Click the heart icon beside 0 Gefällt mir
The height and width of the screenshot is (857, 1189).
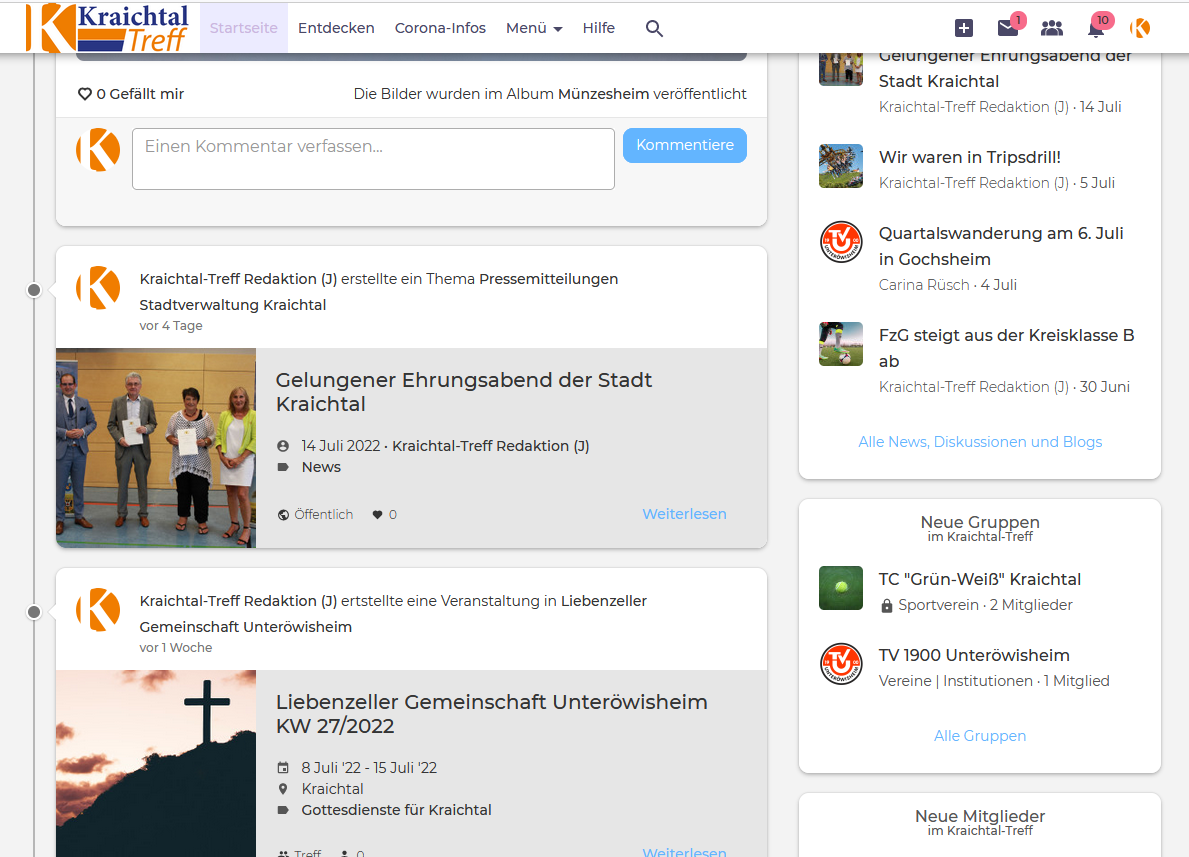85,94
